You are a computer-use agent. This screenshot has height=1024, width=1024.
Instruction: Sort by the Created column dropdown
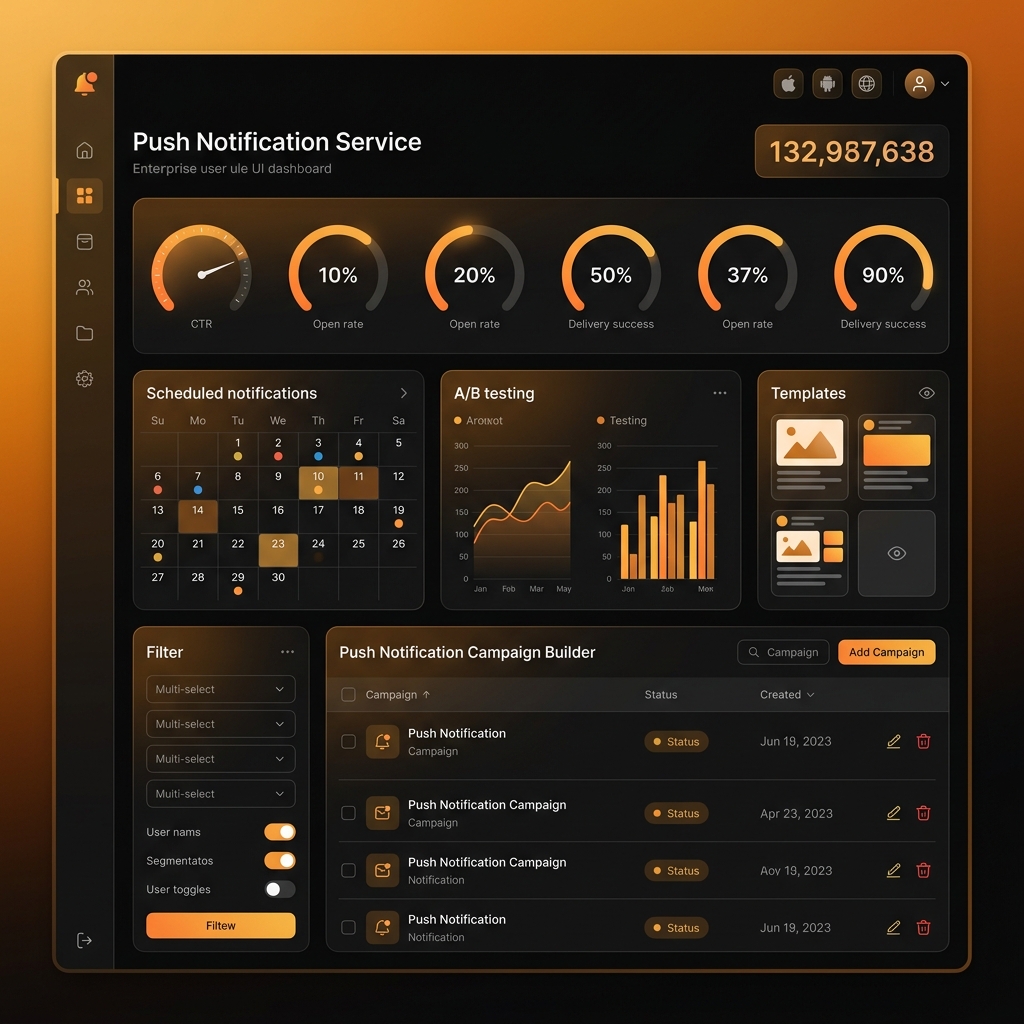[787, 694]
